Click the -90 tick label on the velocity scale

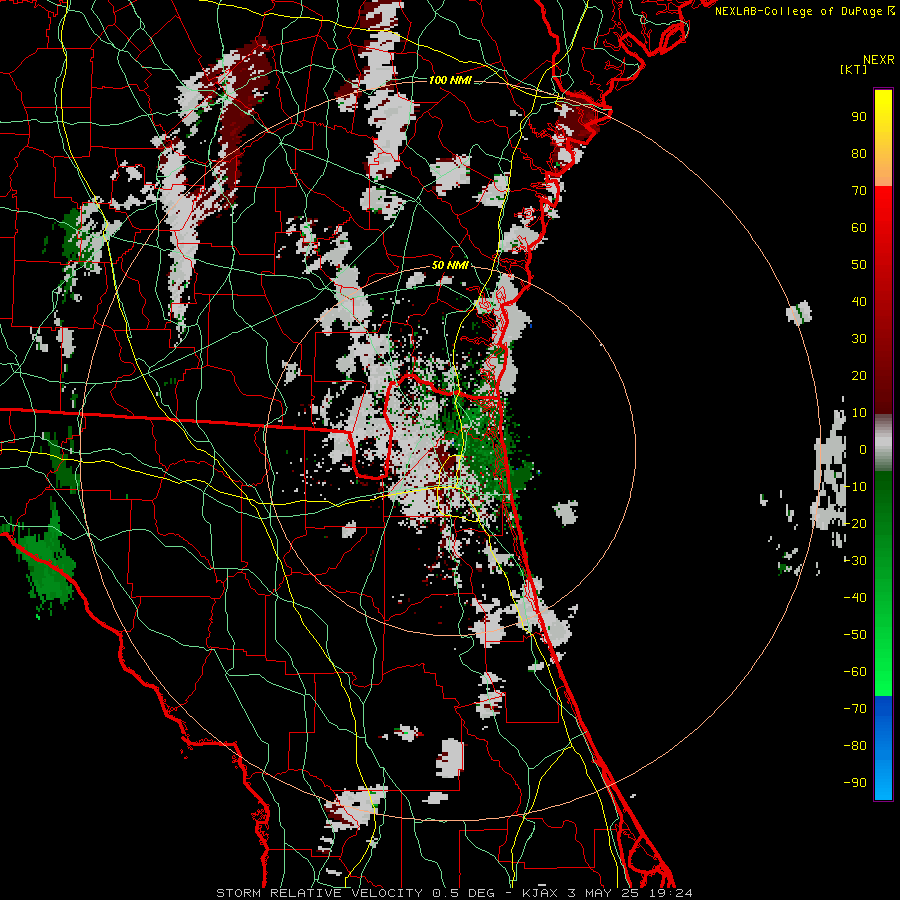855,783
